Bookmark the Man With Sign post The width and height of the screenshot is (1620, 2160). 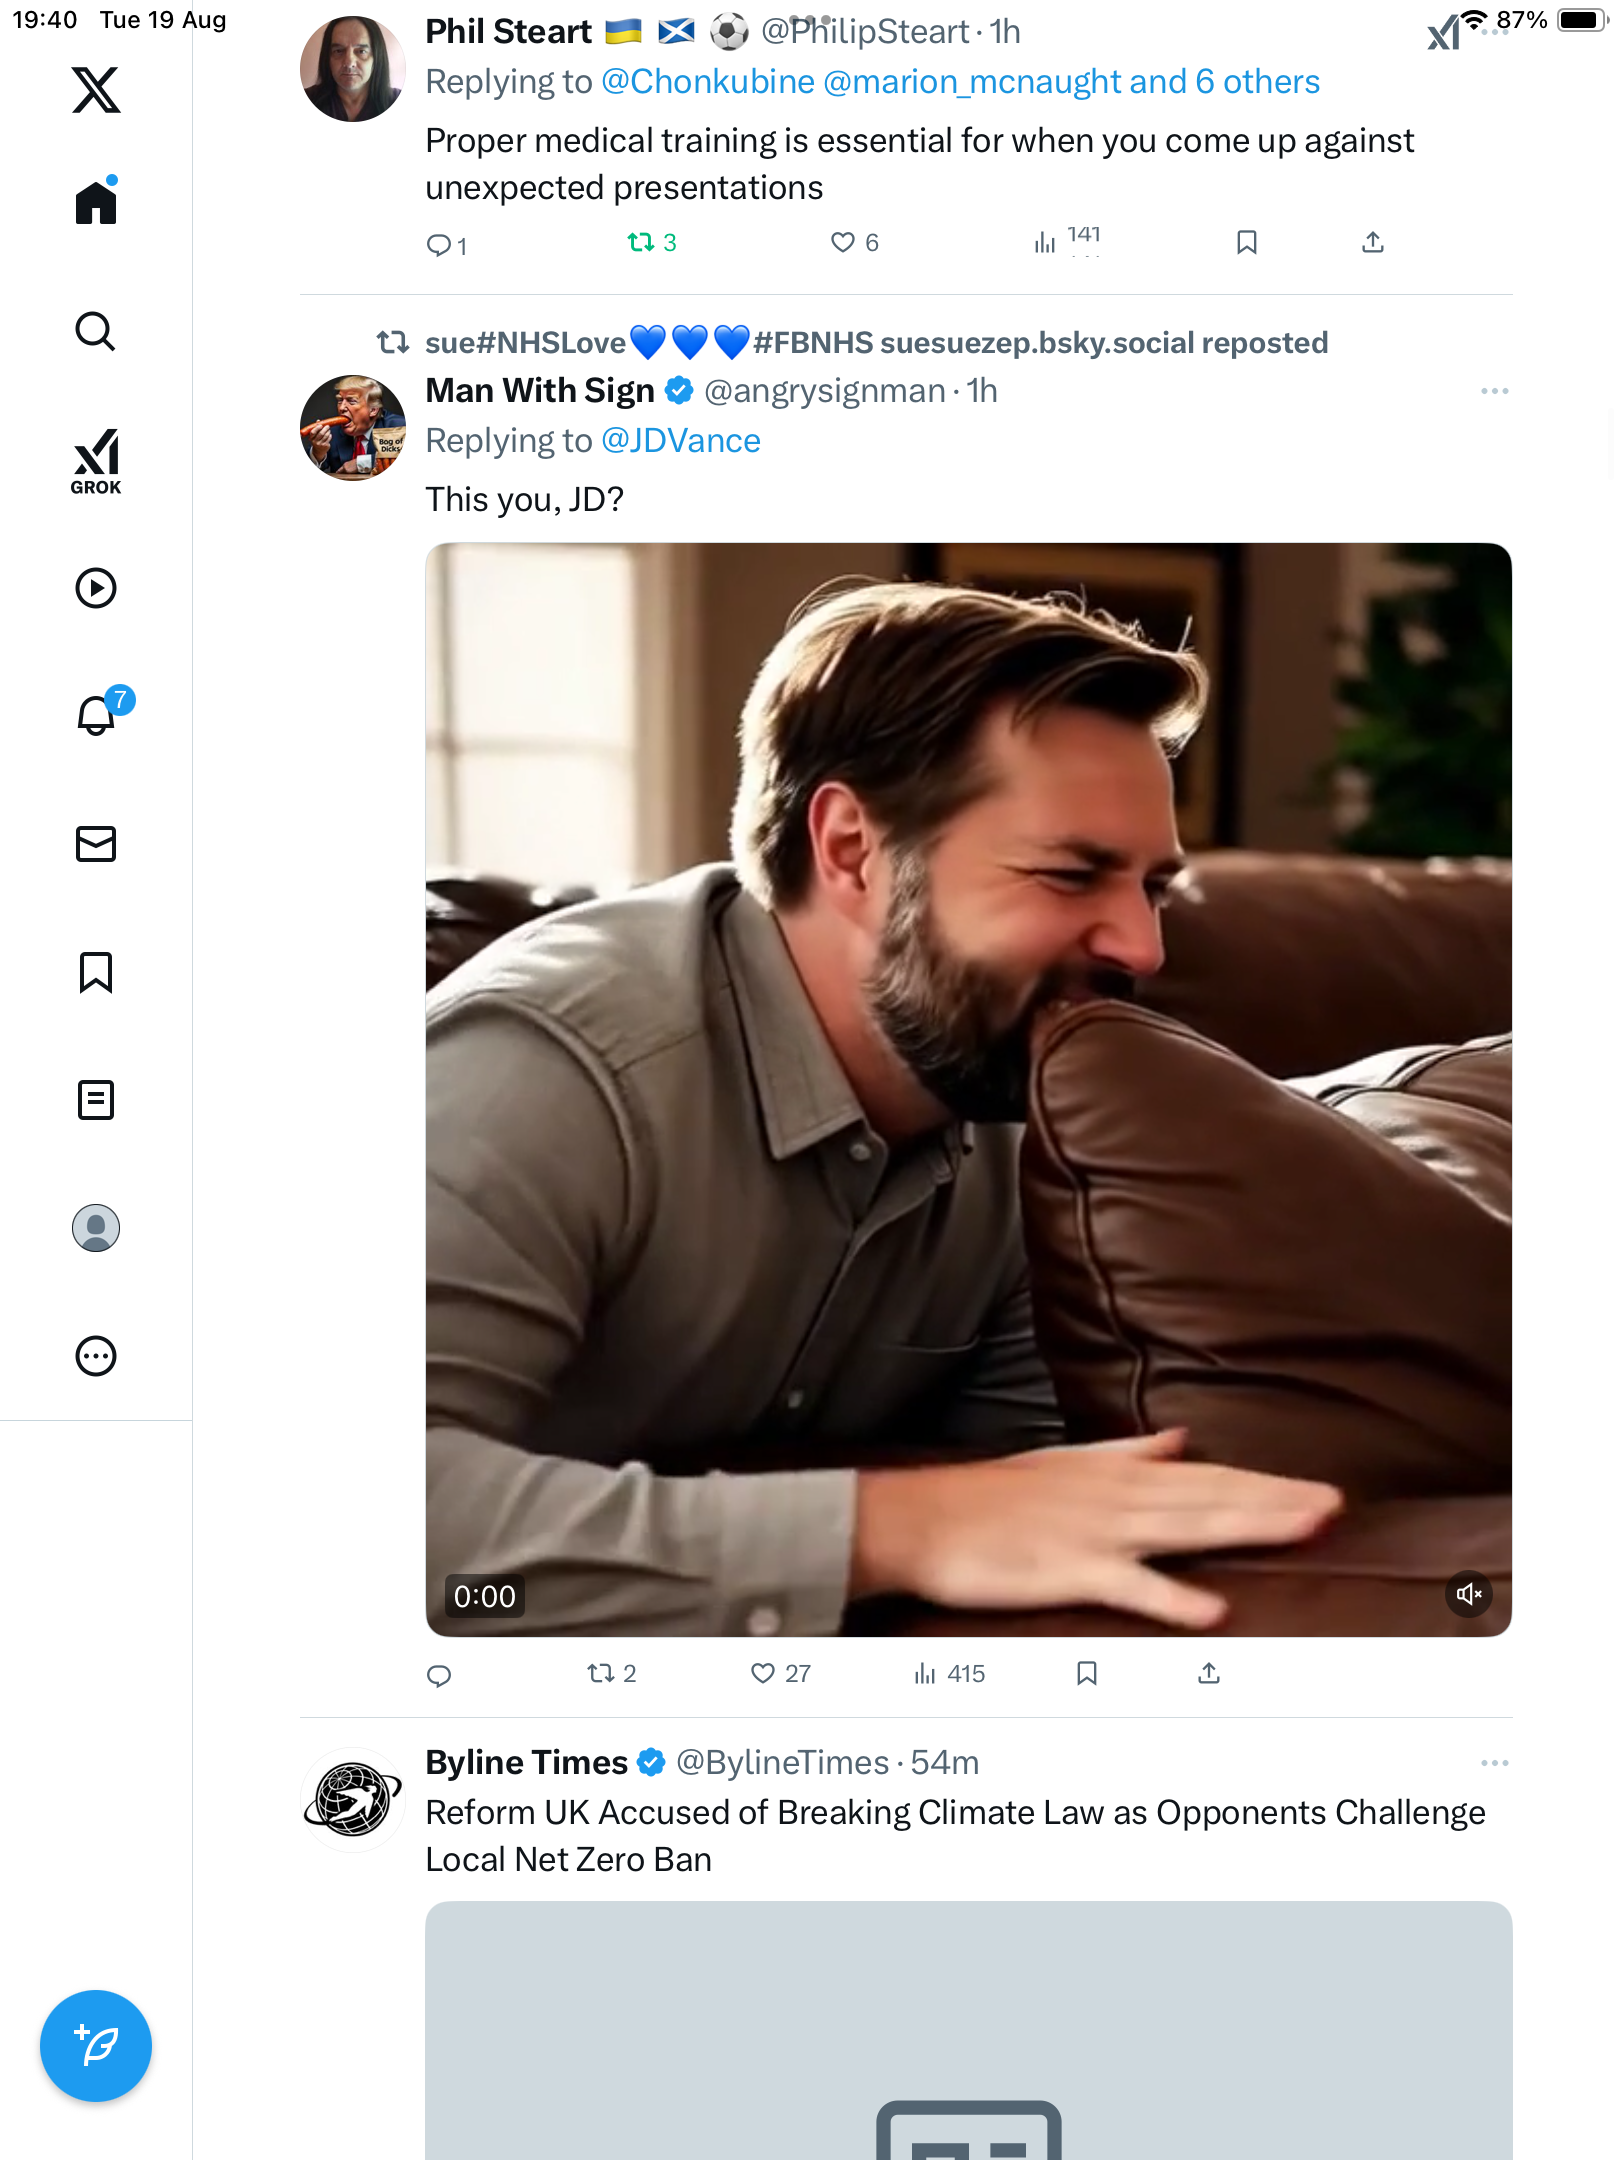point(1087,1673)
